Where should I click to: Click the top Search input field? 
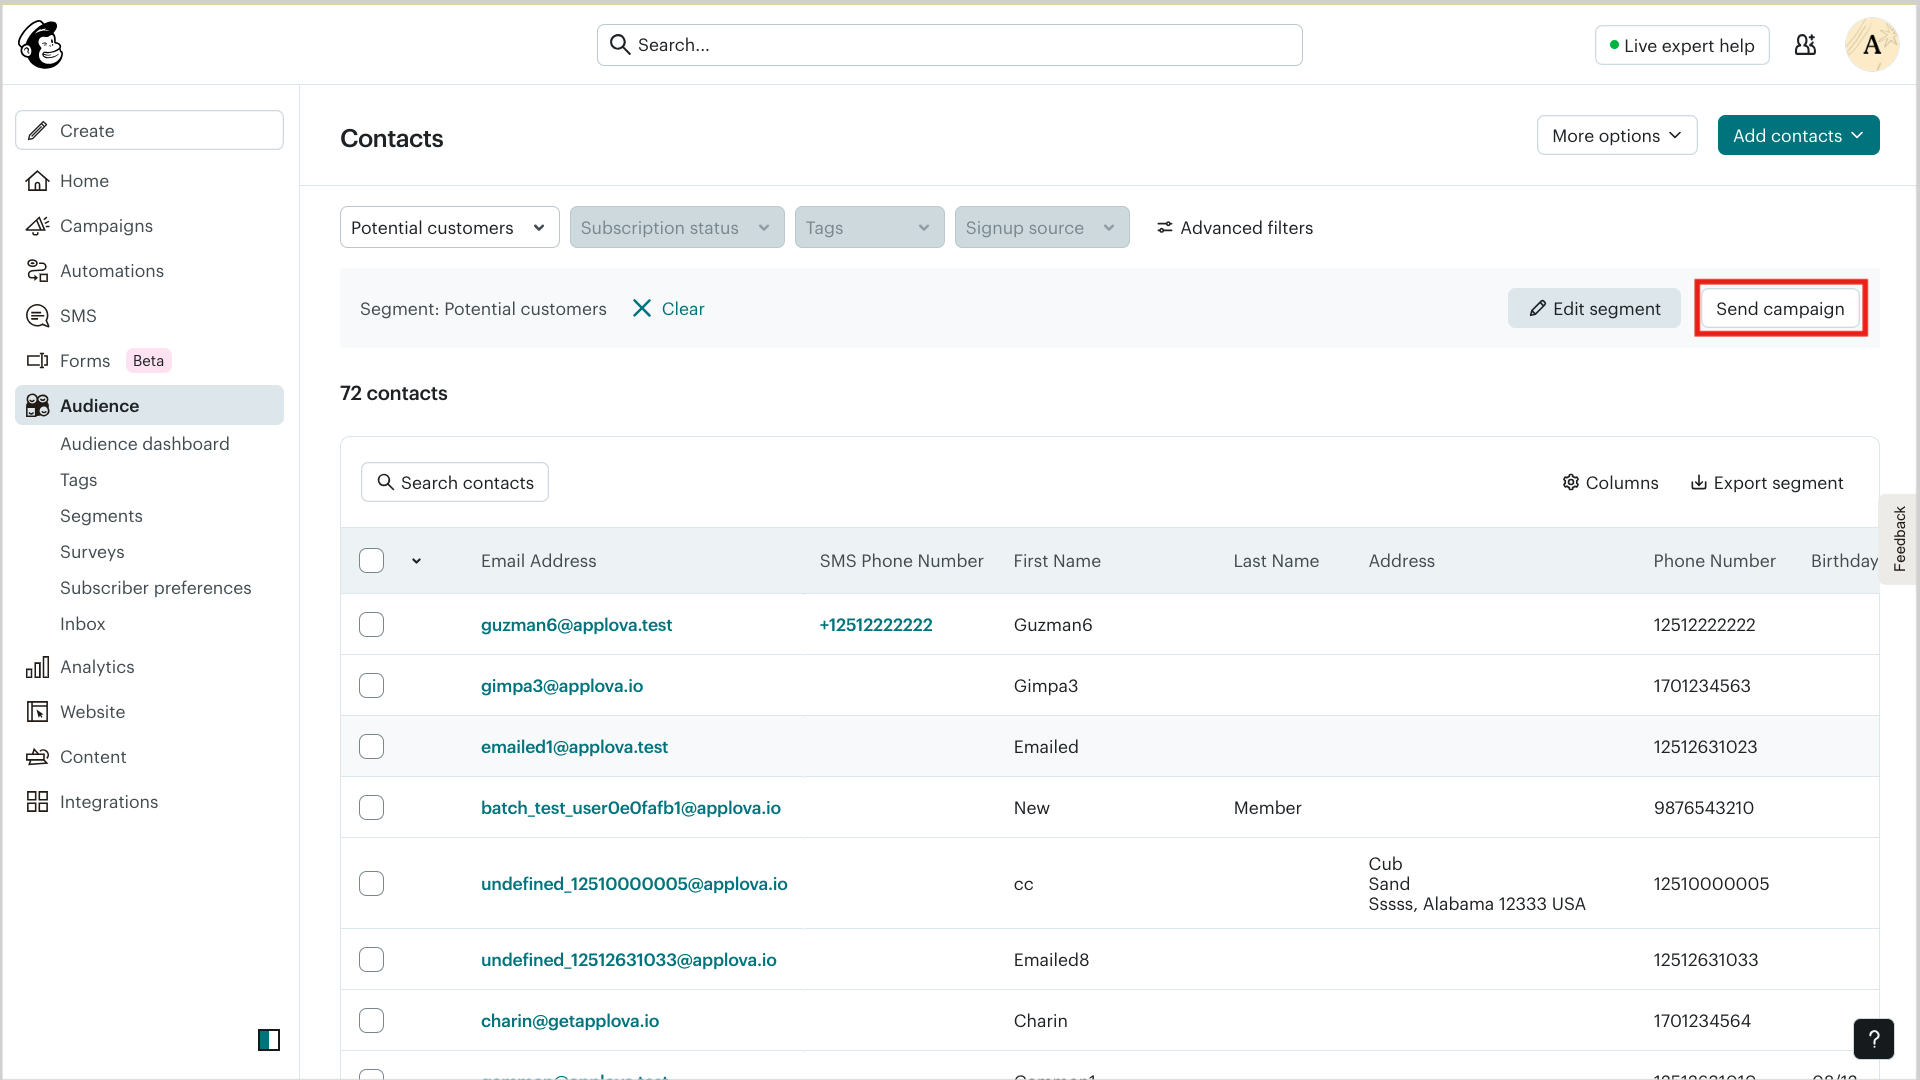(949, 45)
